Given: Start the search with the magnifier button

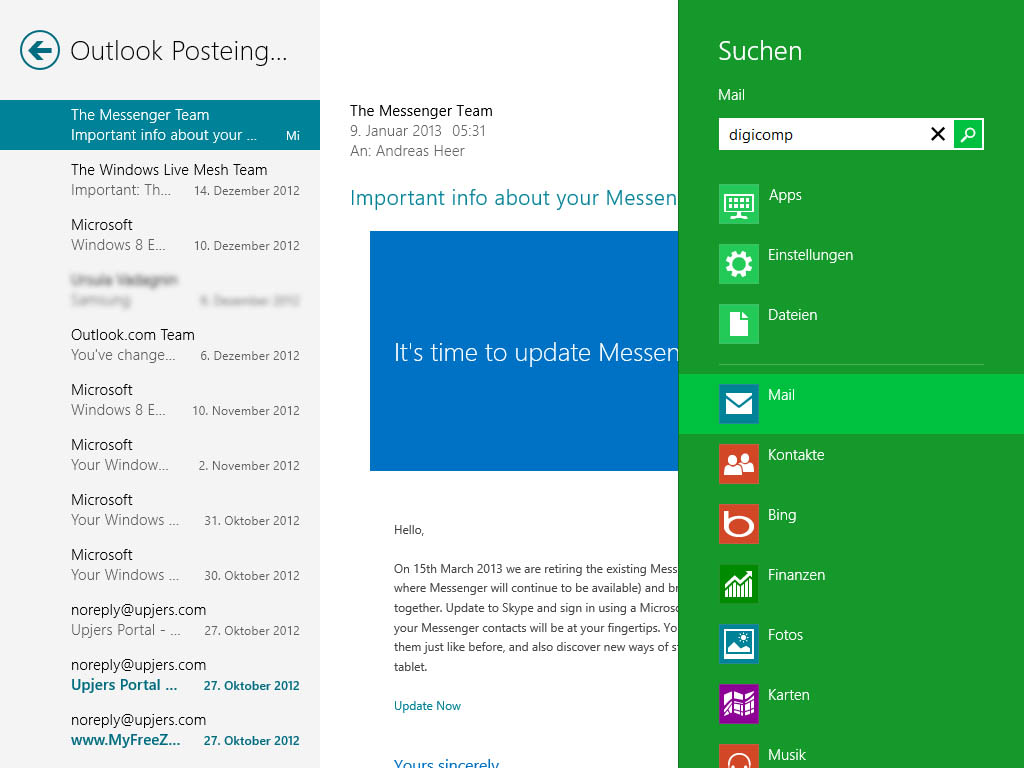Looking at the screenshot, I should (967, 133).
